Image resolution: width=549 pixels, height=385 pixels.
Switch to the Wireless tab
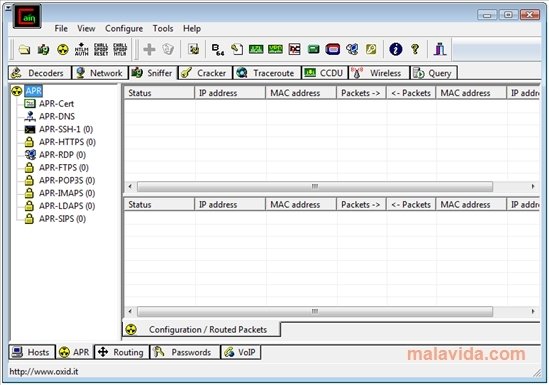click(379, 73)
